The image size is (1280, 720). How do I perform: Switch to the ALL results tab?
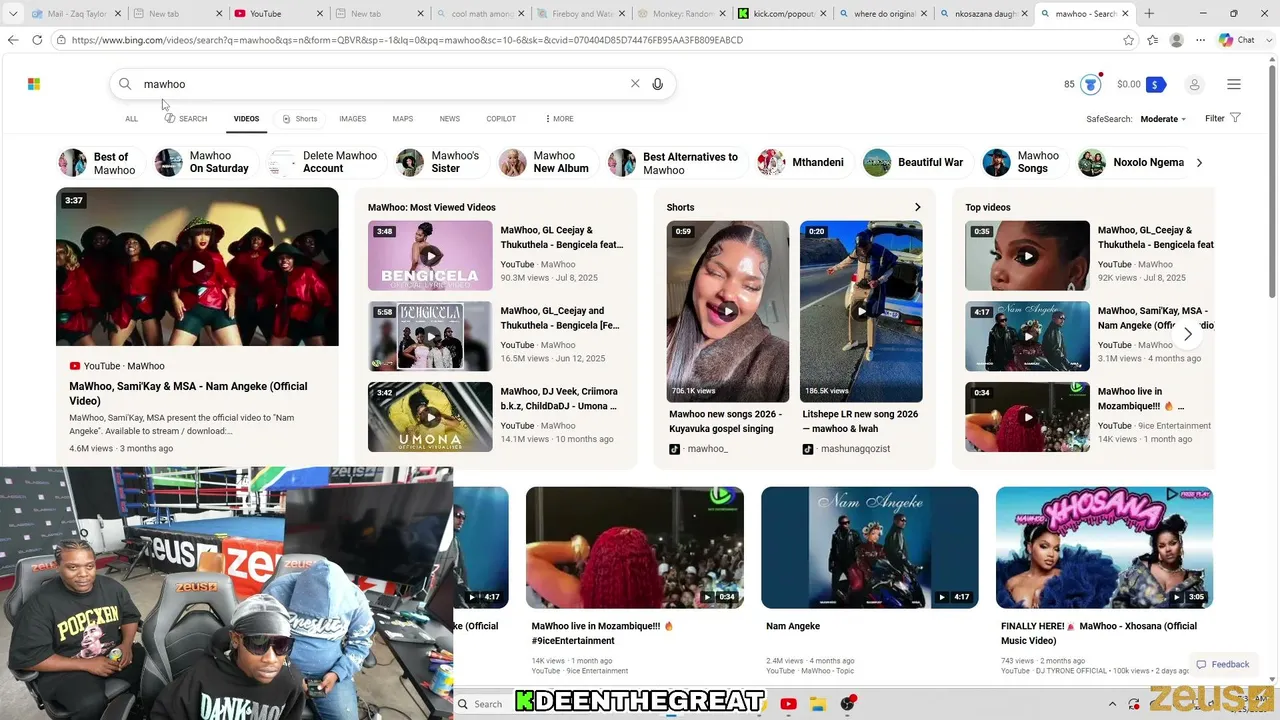(131, 119)
